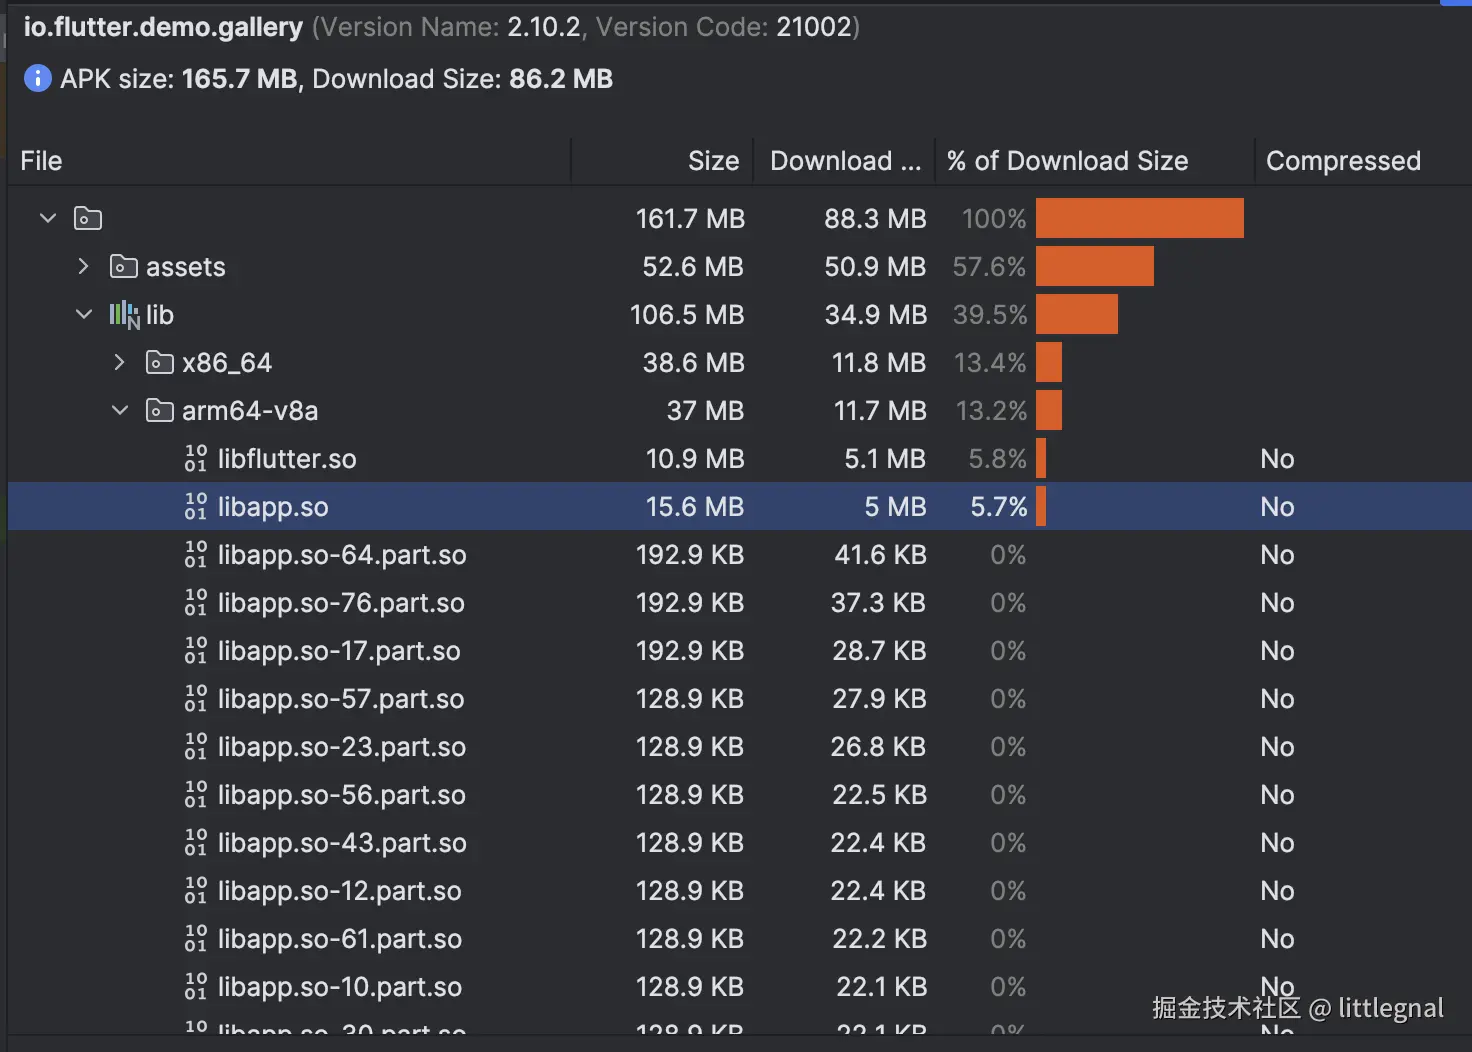The image size is (1472, 1052).
Task: Click the orange download size bar for assets
Action: pos(1094,267)
